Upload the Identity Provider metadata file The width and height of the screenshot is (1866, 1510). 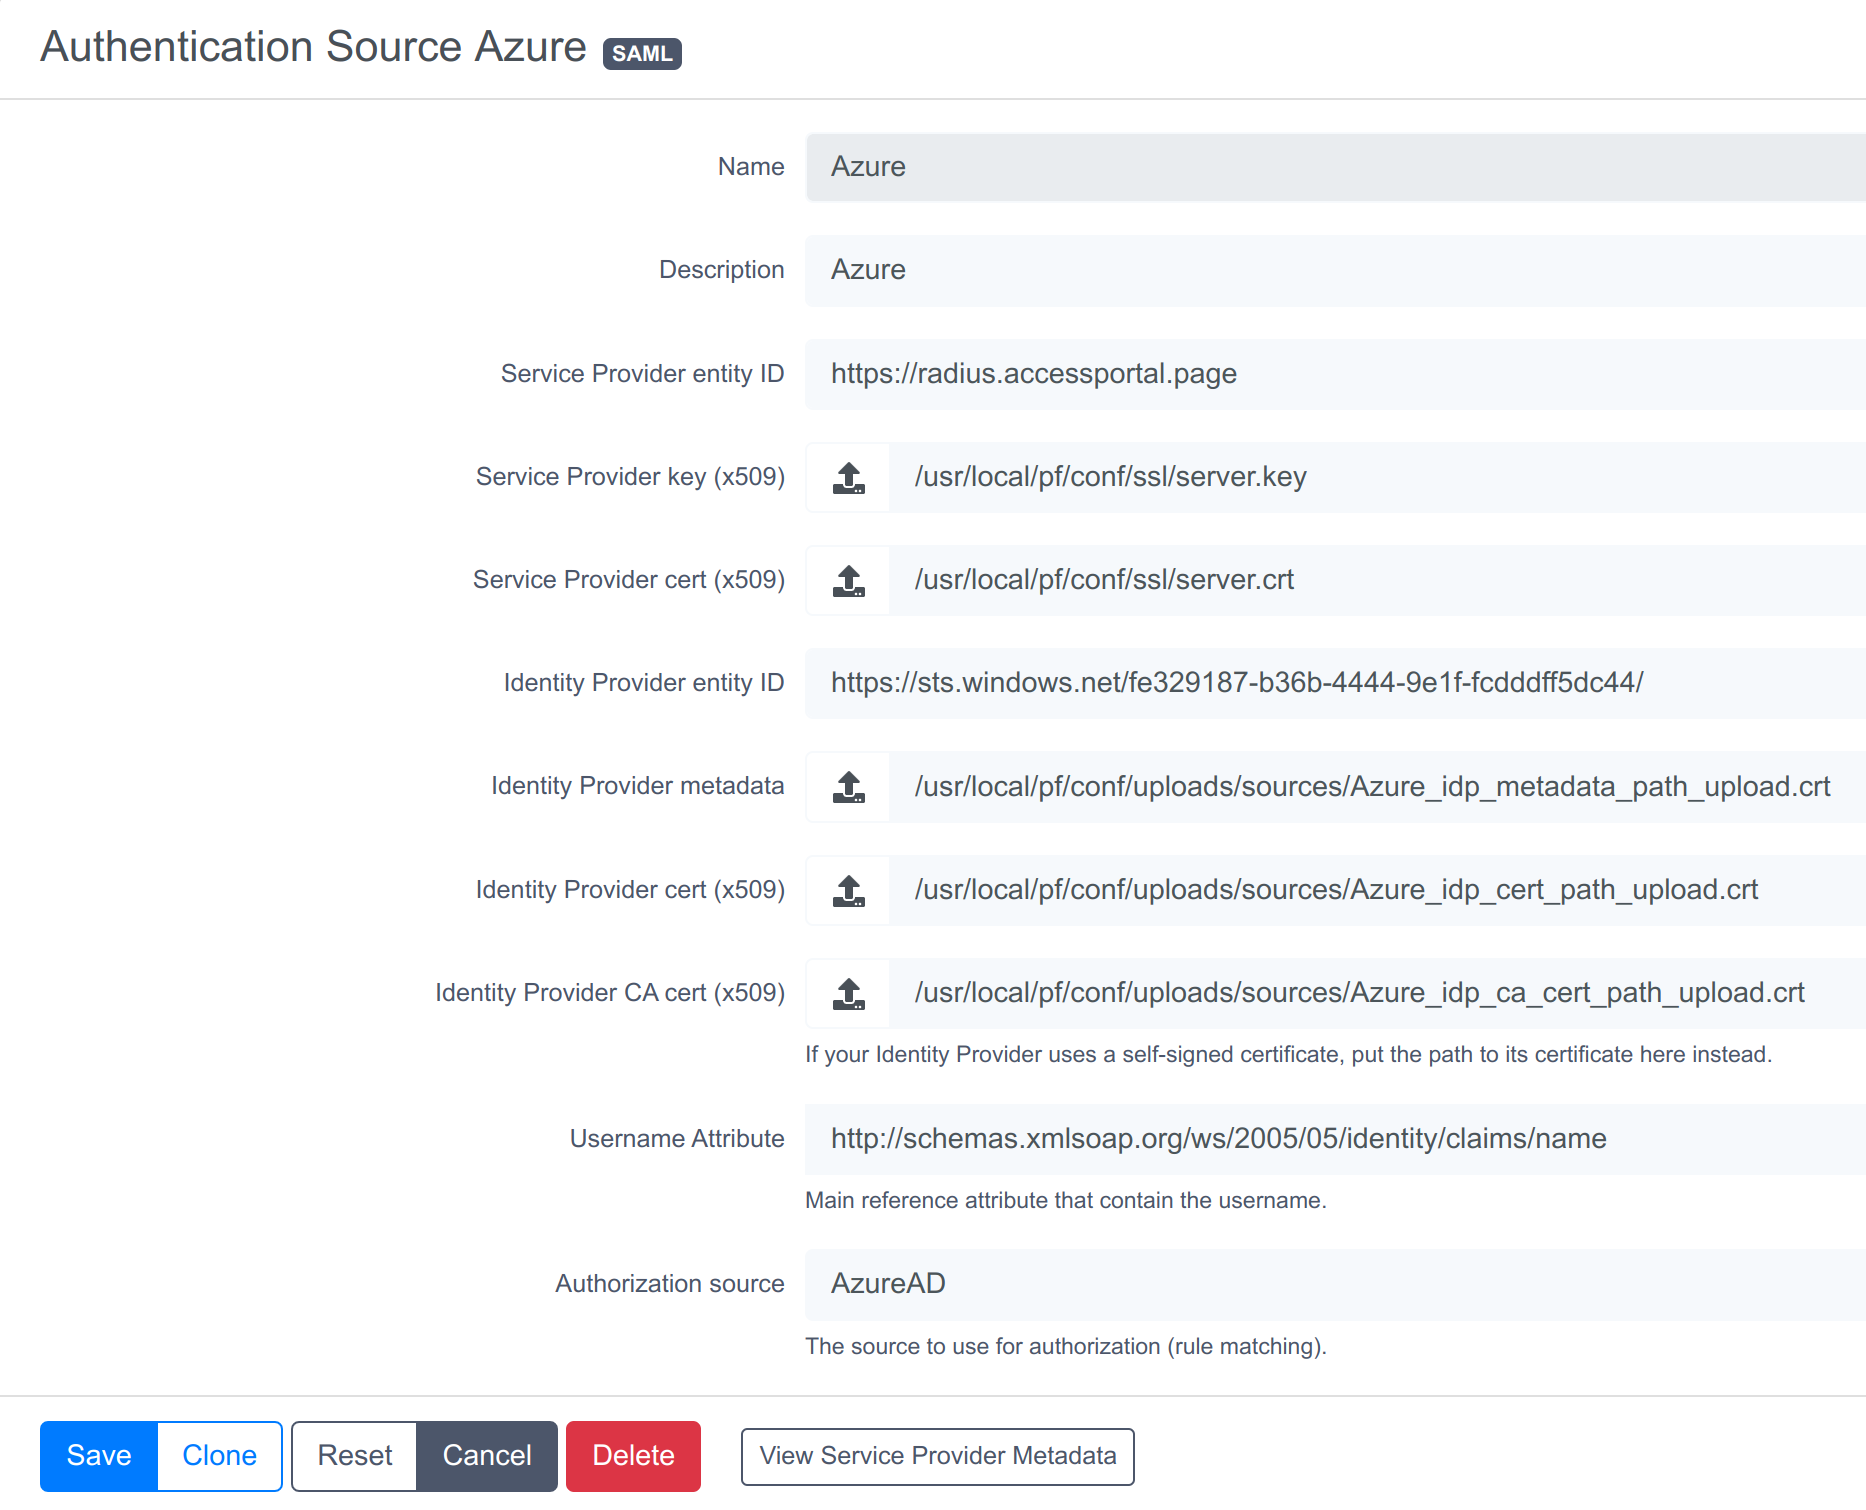pyautogui.click(x=847, y=787)
